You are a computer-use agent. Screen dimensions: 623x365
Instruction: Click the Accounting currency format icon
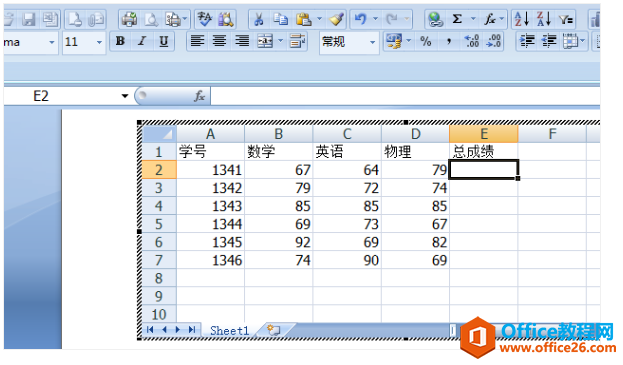pos(394,41)
